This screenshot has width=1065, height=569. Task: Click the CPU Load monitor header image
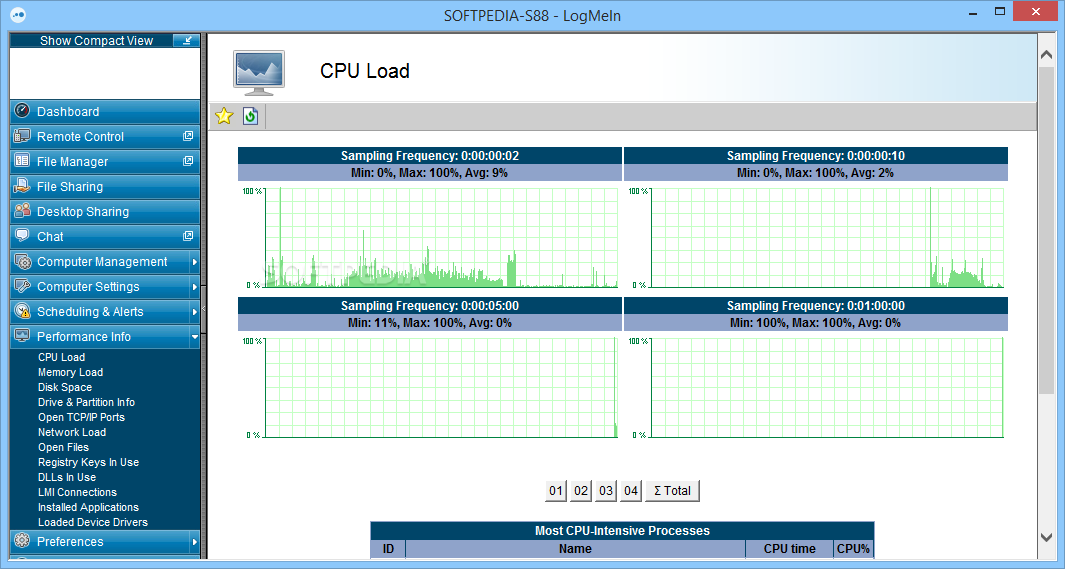259,72
